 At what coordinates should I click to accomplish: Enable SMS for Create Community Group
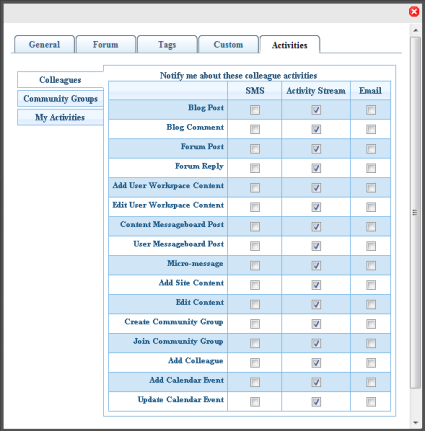(x=255, y=324)
